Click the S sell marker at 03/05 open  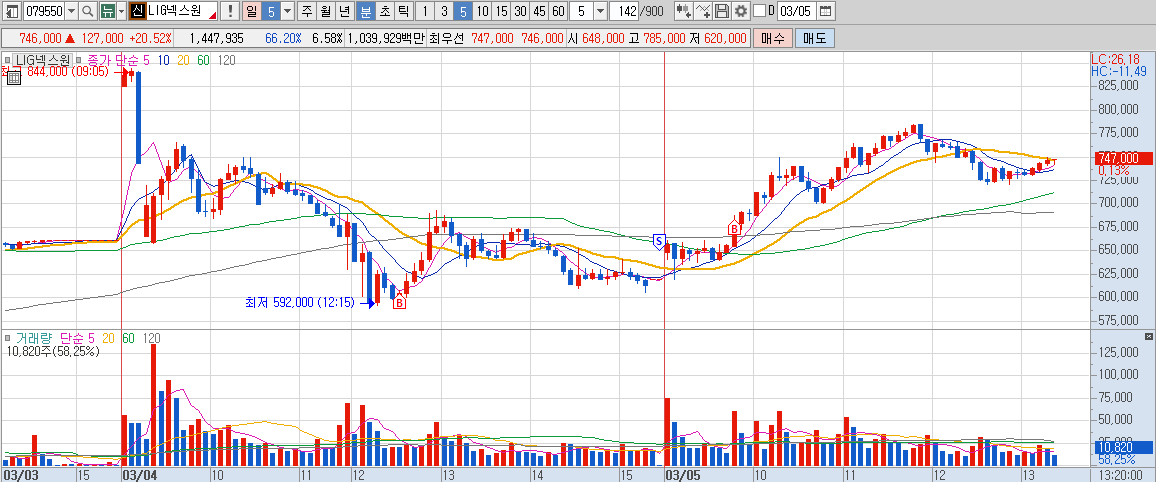click(659, 241)
